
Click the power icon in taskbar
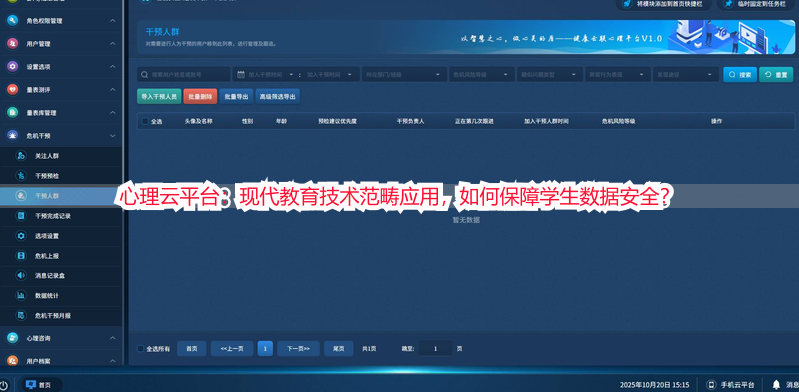3,385
